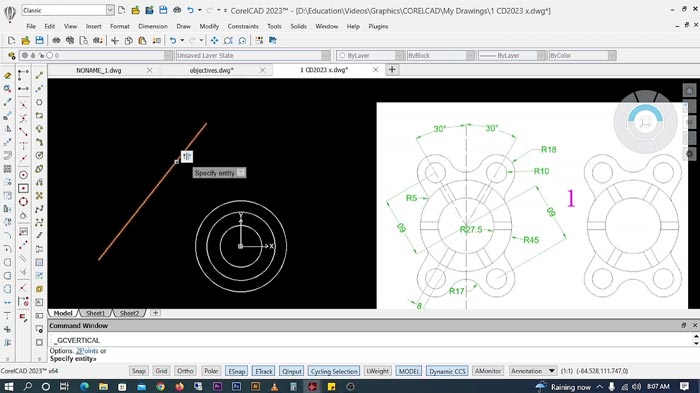This screenshot has width=700, height=393.
Task: Open the Layers Manager icon left of layer box
Action: 12,56
